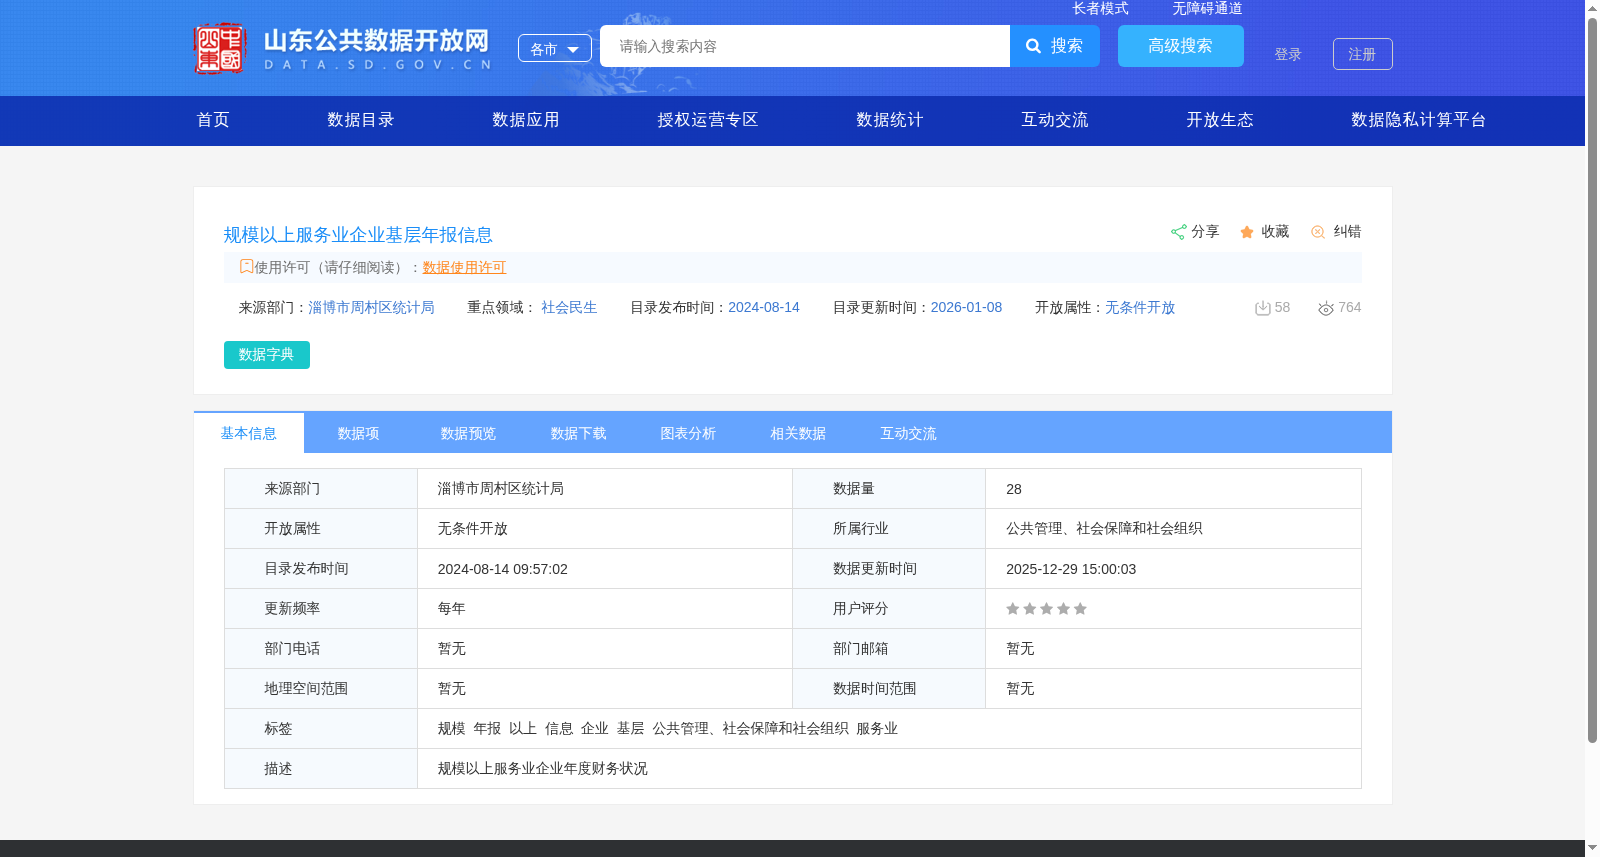Click the 2025-12-29 15:00:03 data update time
The width and height of the screenshot is (1600, 857).
pyautogui.click(x=1071, y=569)
